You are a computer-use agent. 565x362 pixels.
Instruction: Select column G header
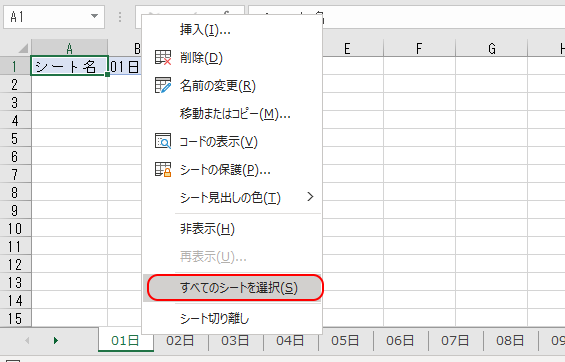point(492,48)
